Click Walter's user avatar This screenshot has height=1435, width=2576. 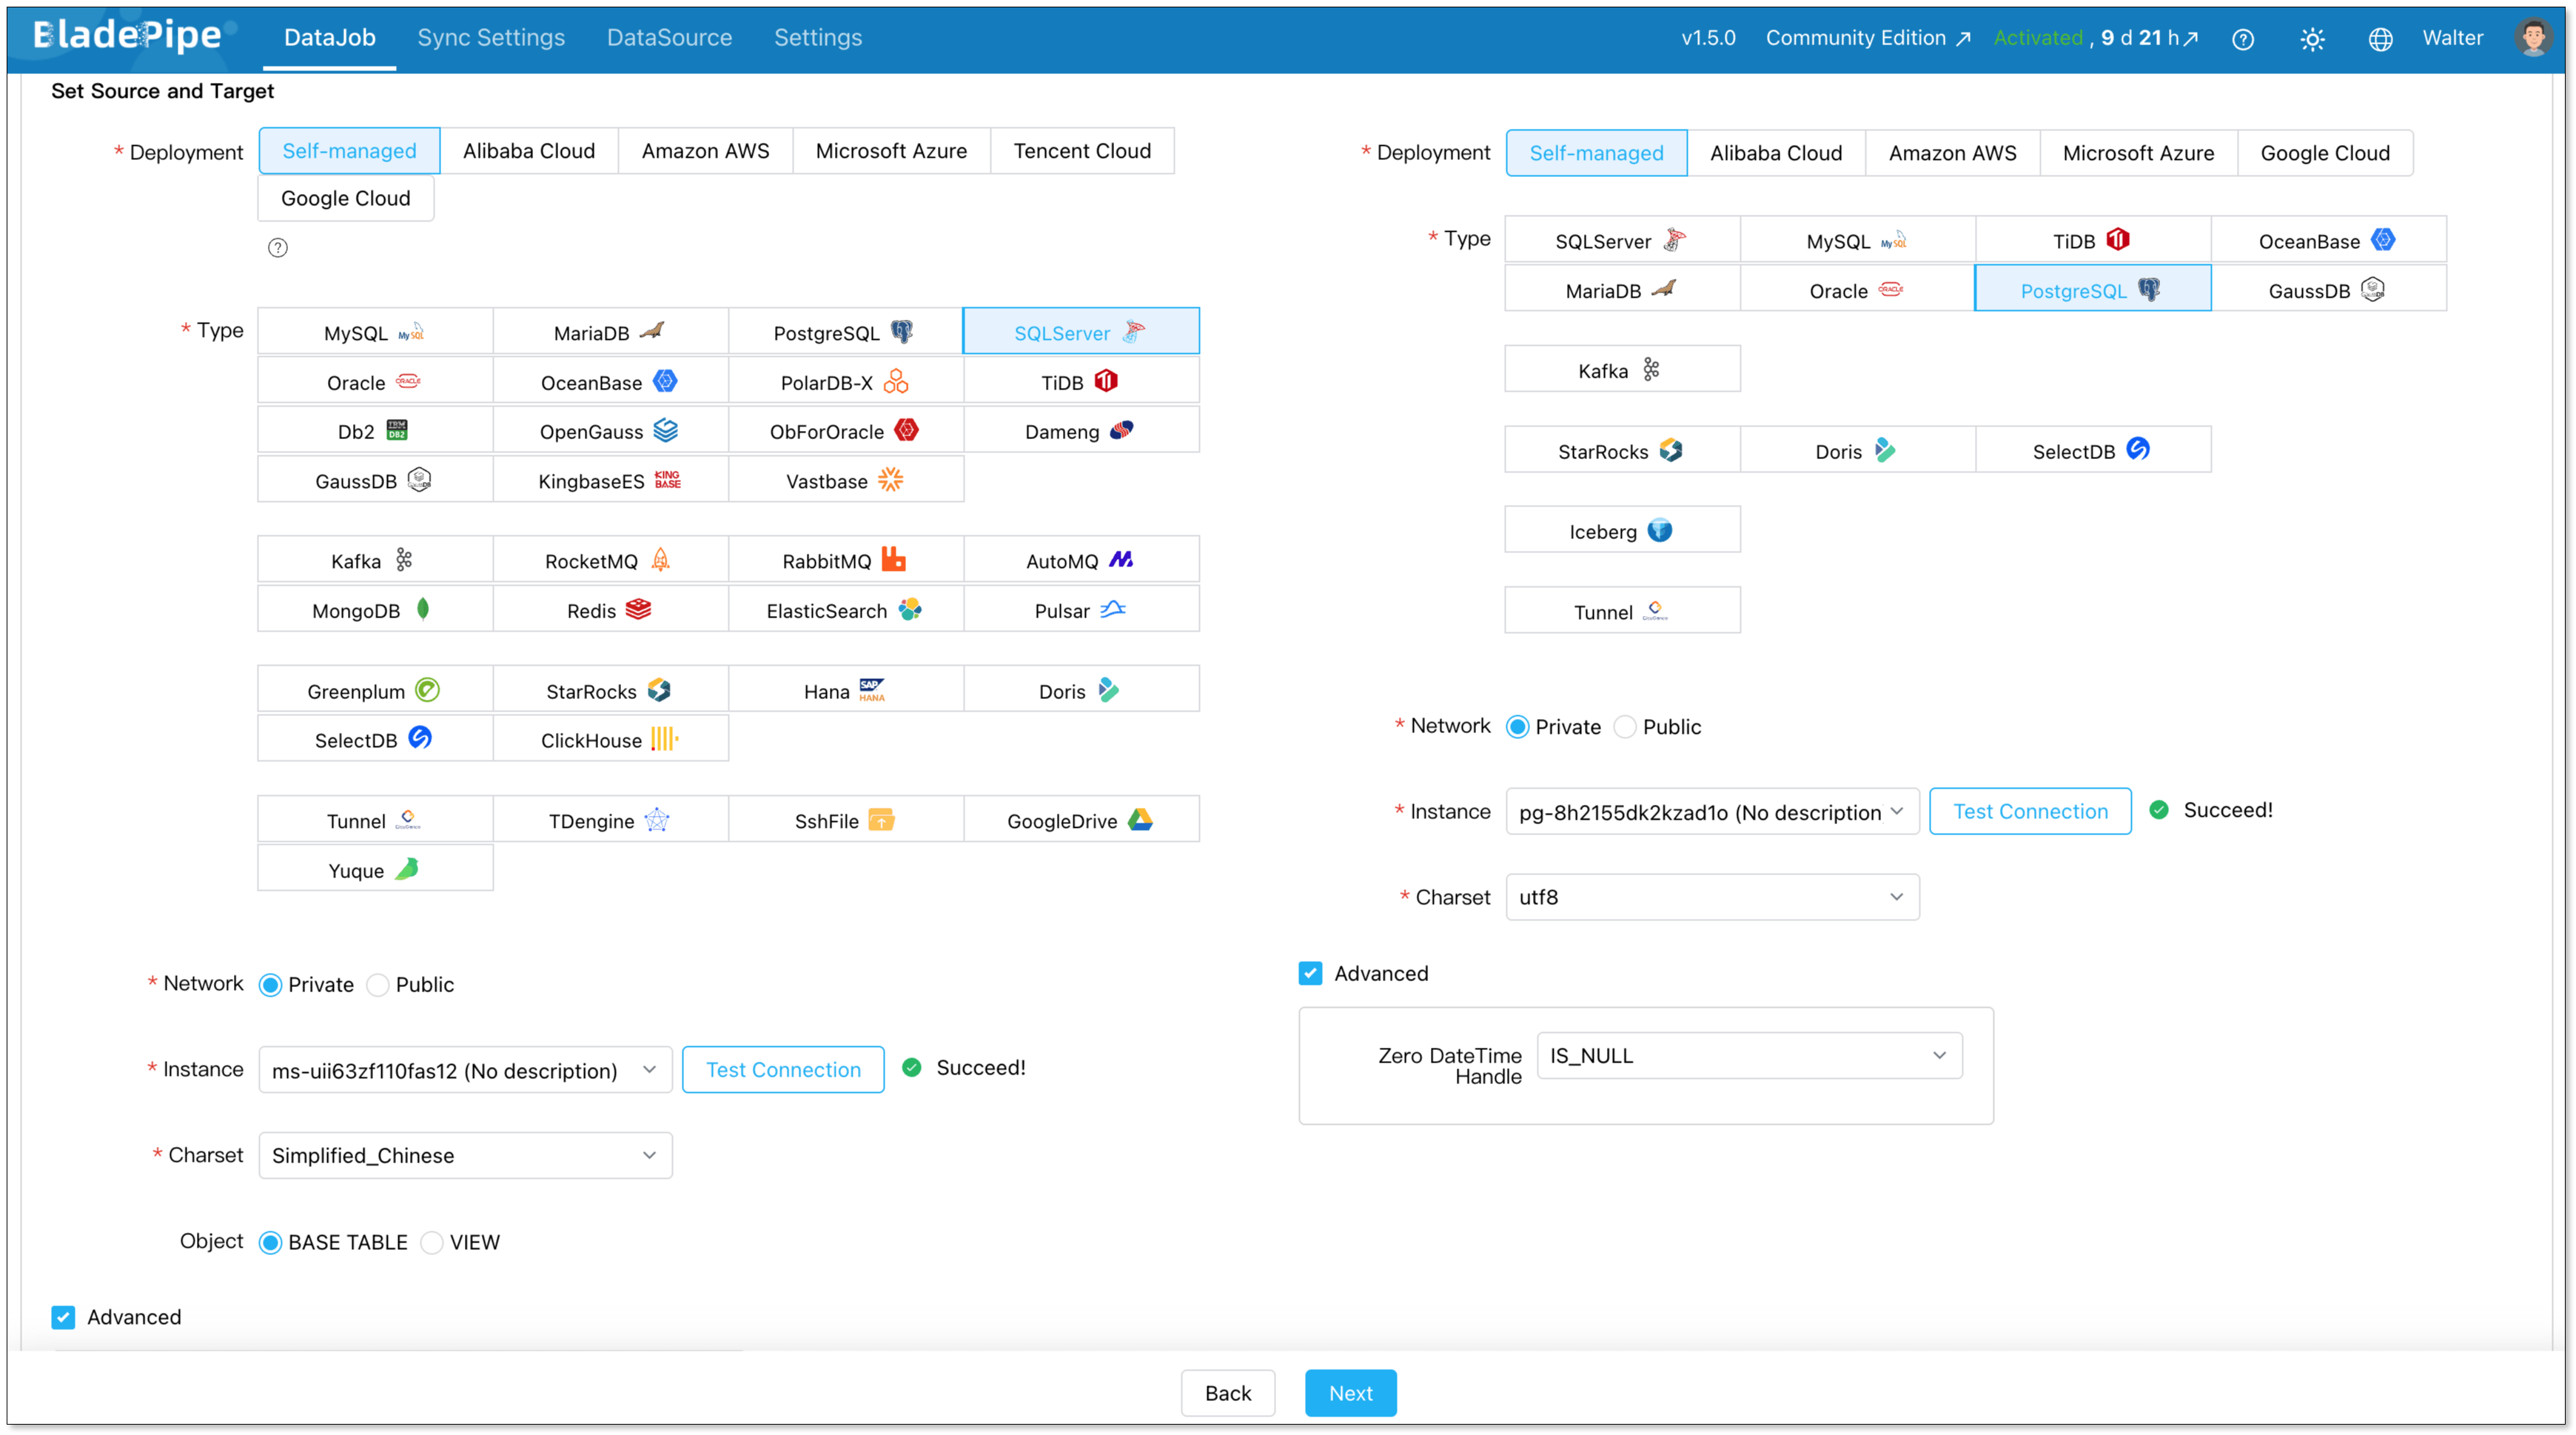[2532, 38]
